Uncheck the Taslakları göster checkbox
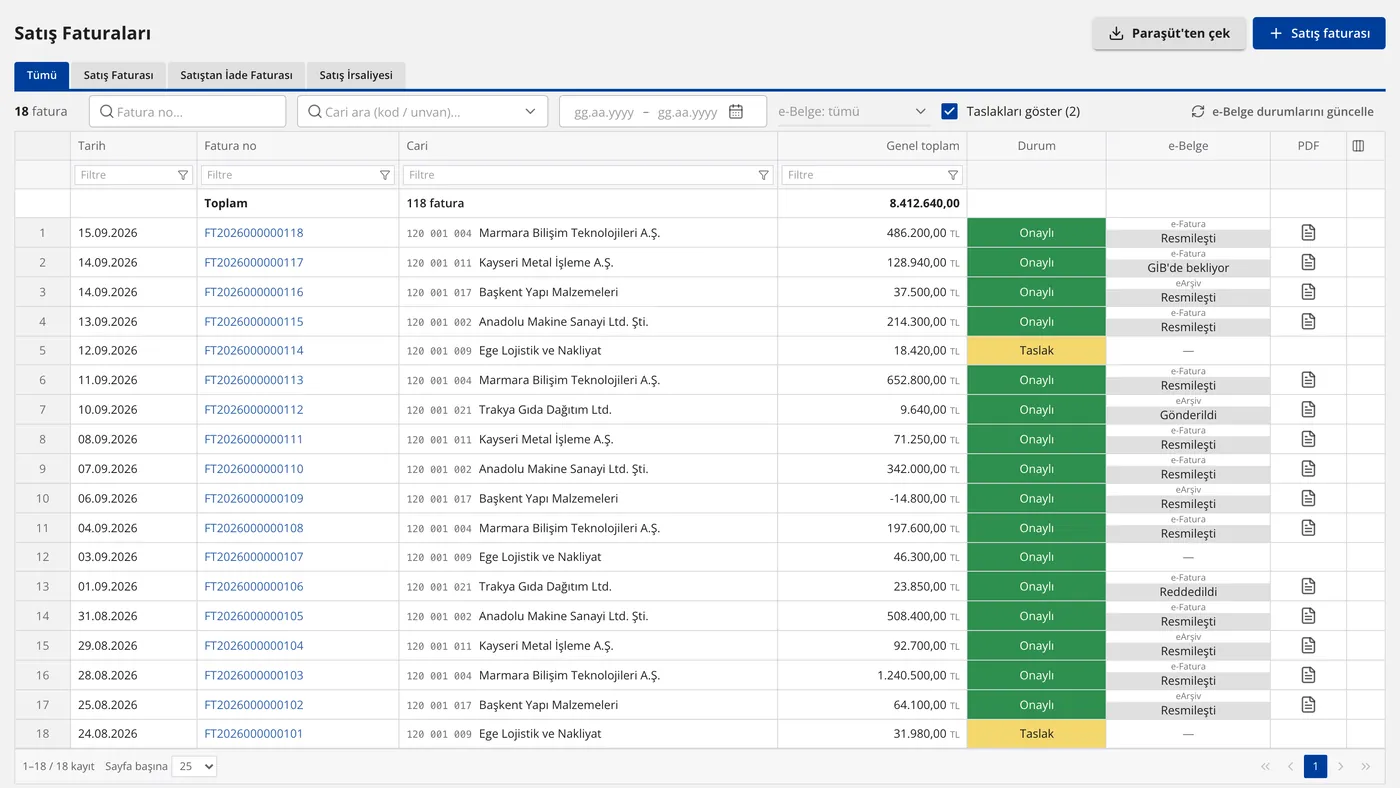Image resolution: width=1400 pixels, height=788 pixels. [x=950, y=112]
